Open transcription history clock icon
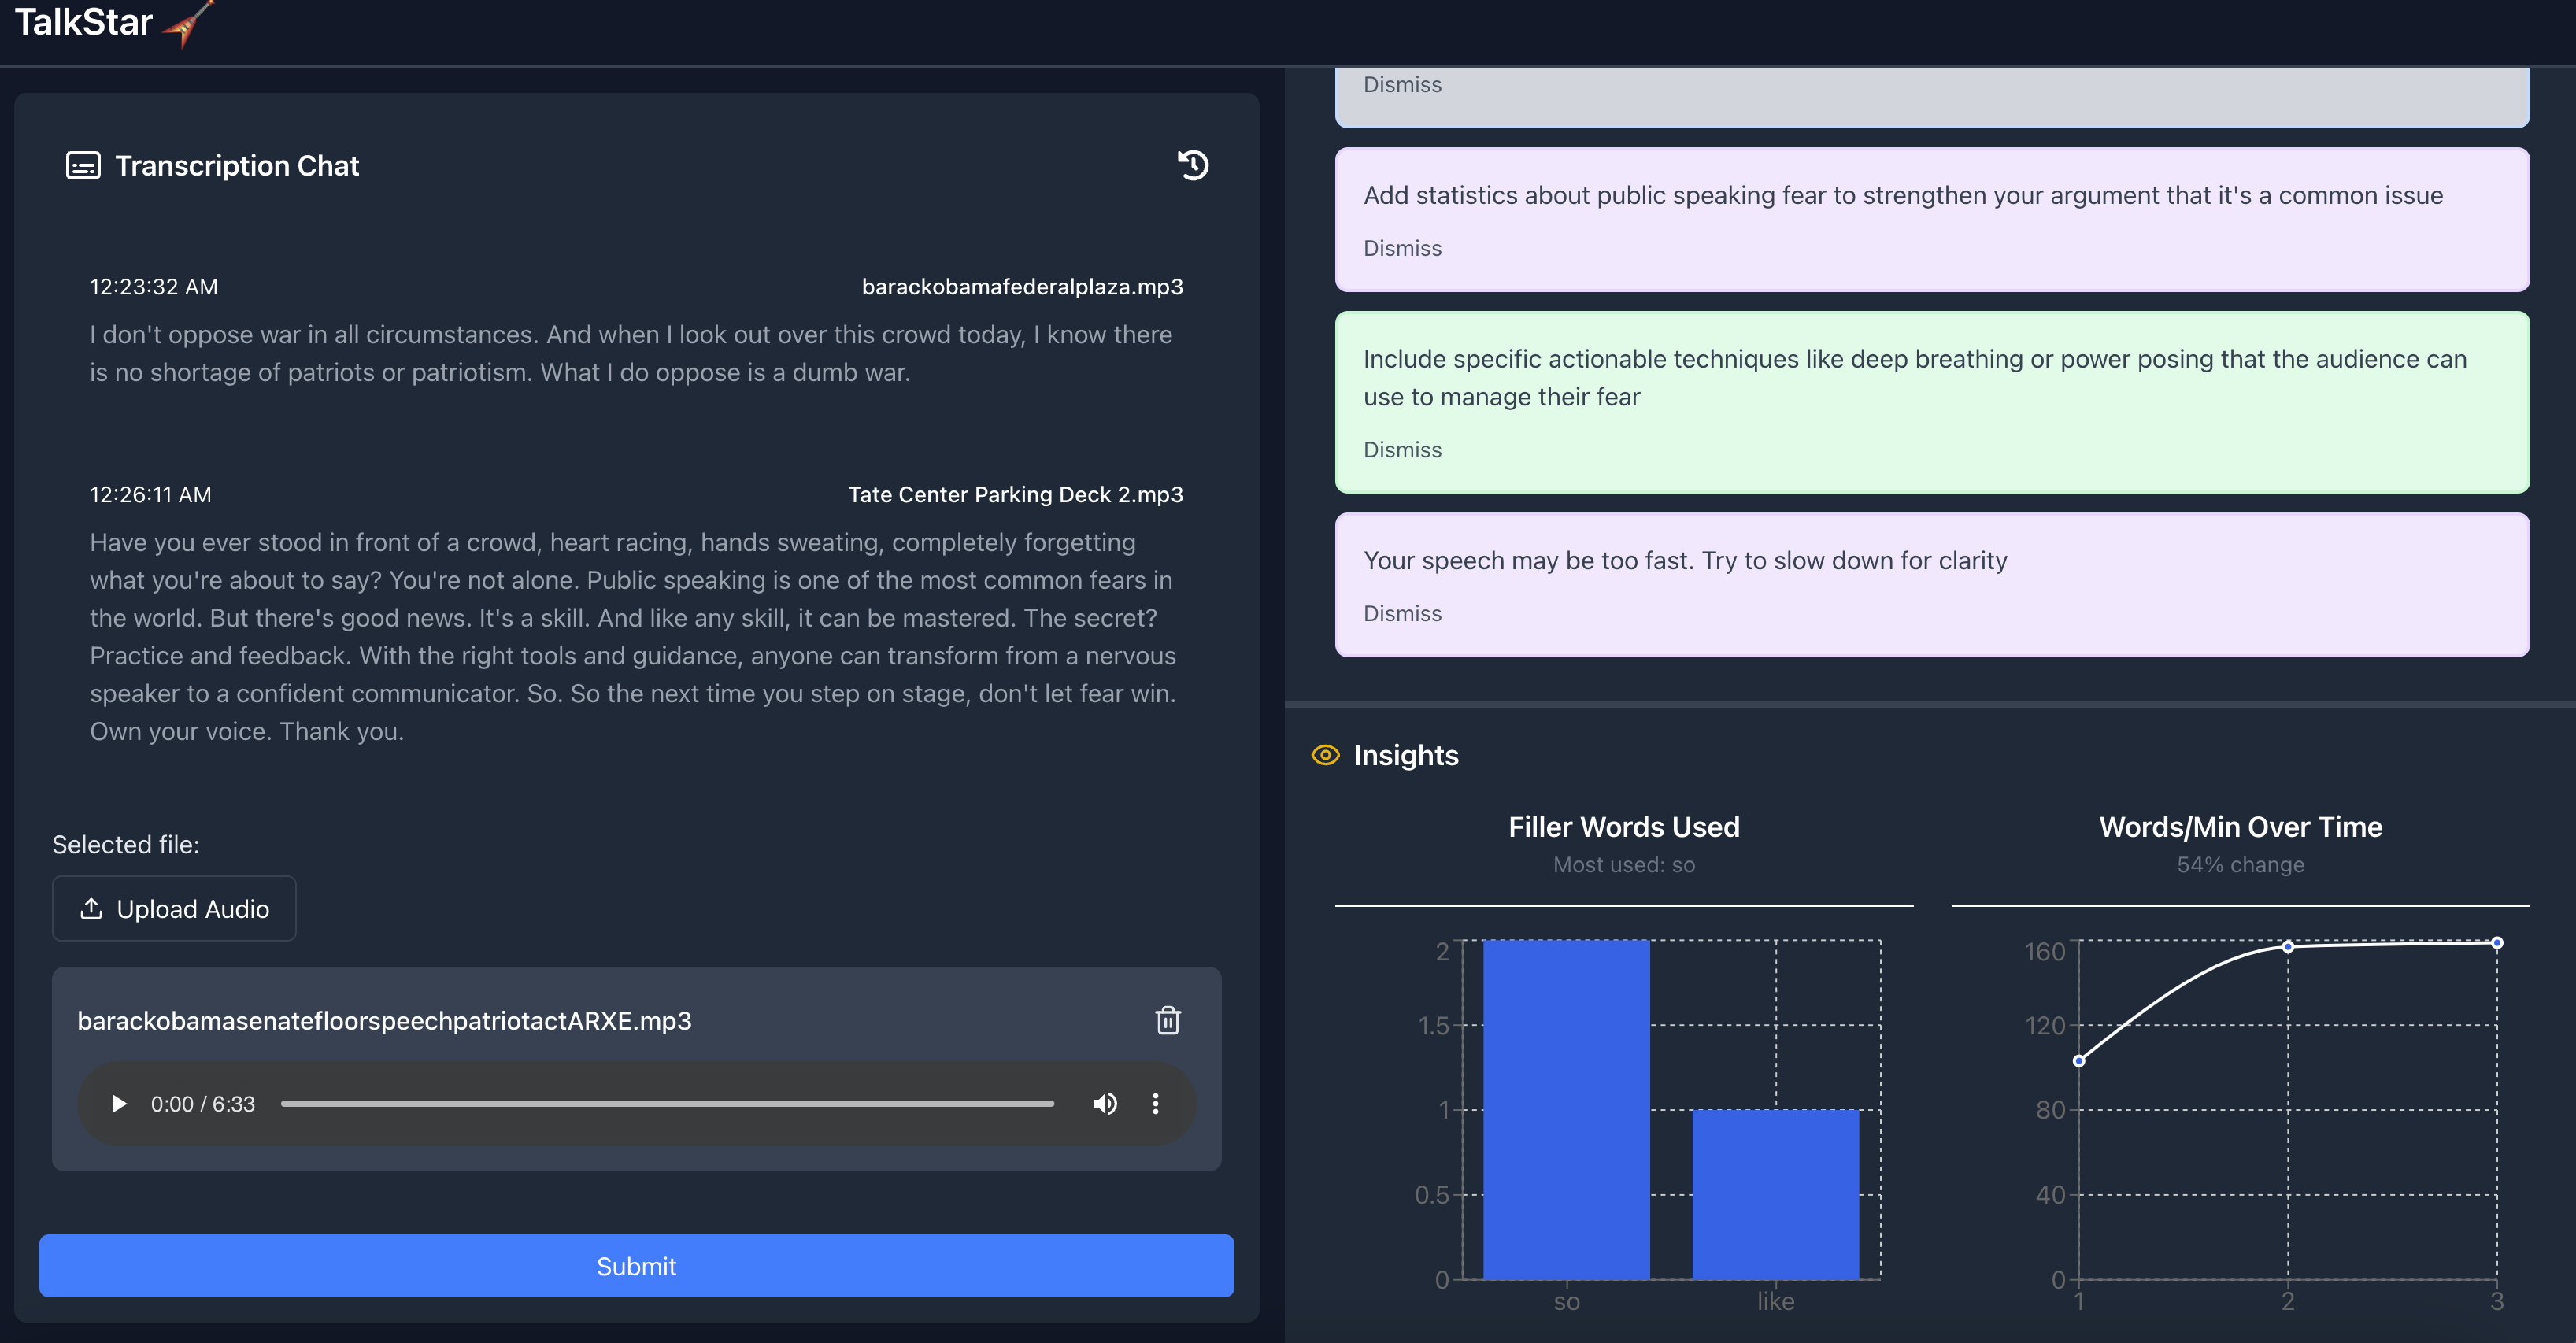The width and height of the screenshot is (2576, 1343). pyautogui.click(x=1192, y=165)
